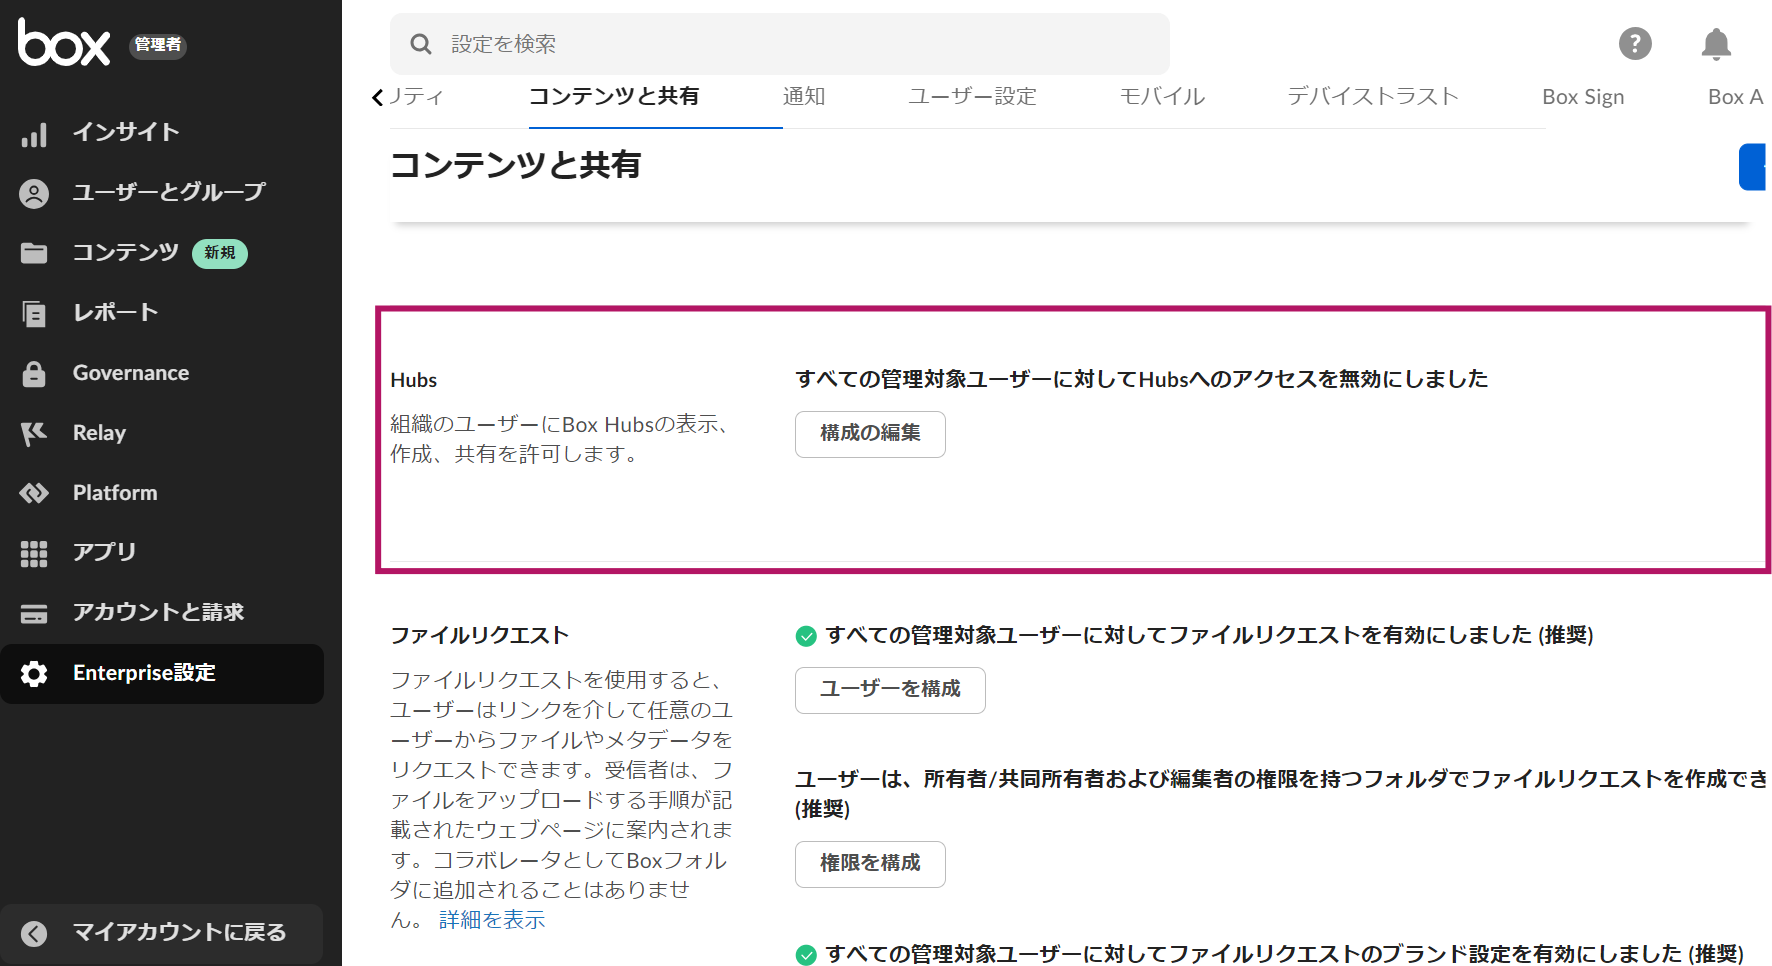Switch to コンテンツと共有 tab

(614, 96)
